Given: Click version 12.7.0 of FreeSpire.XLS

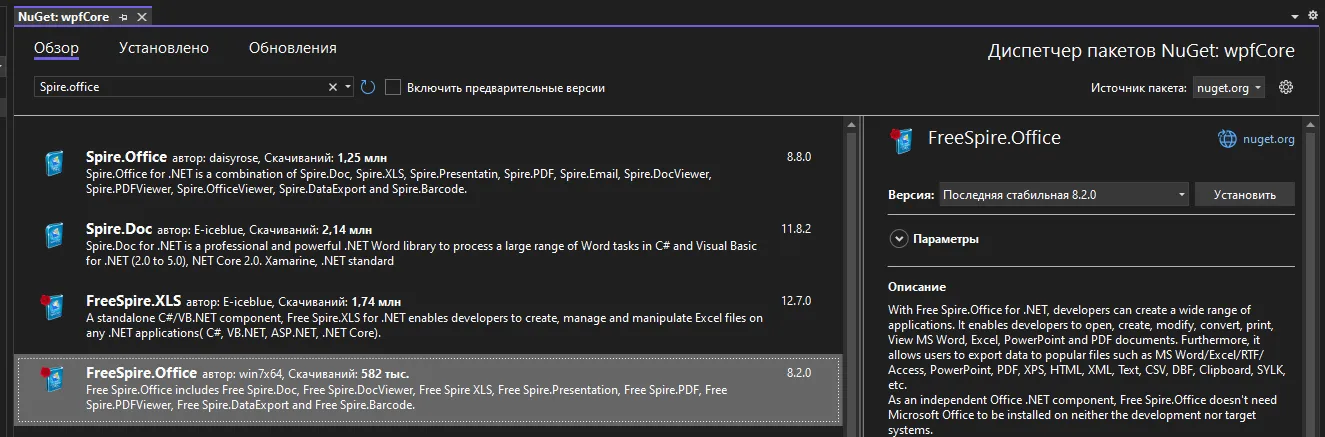Looking at the screenshot, I should [796, 300].
